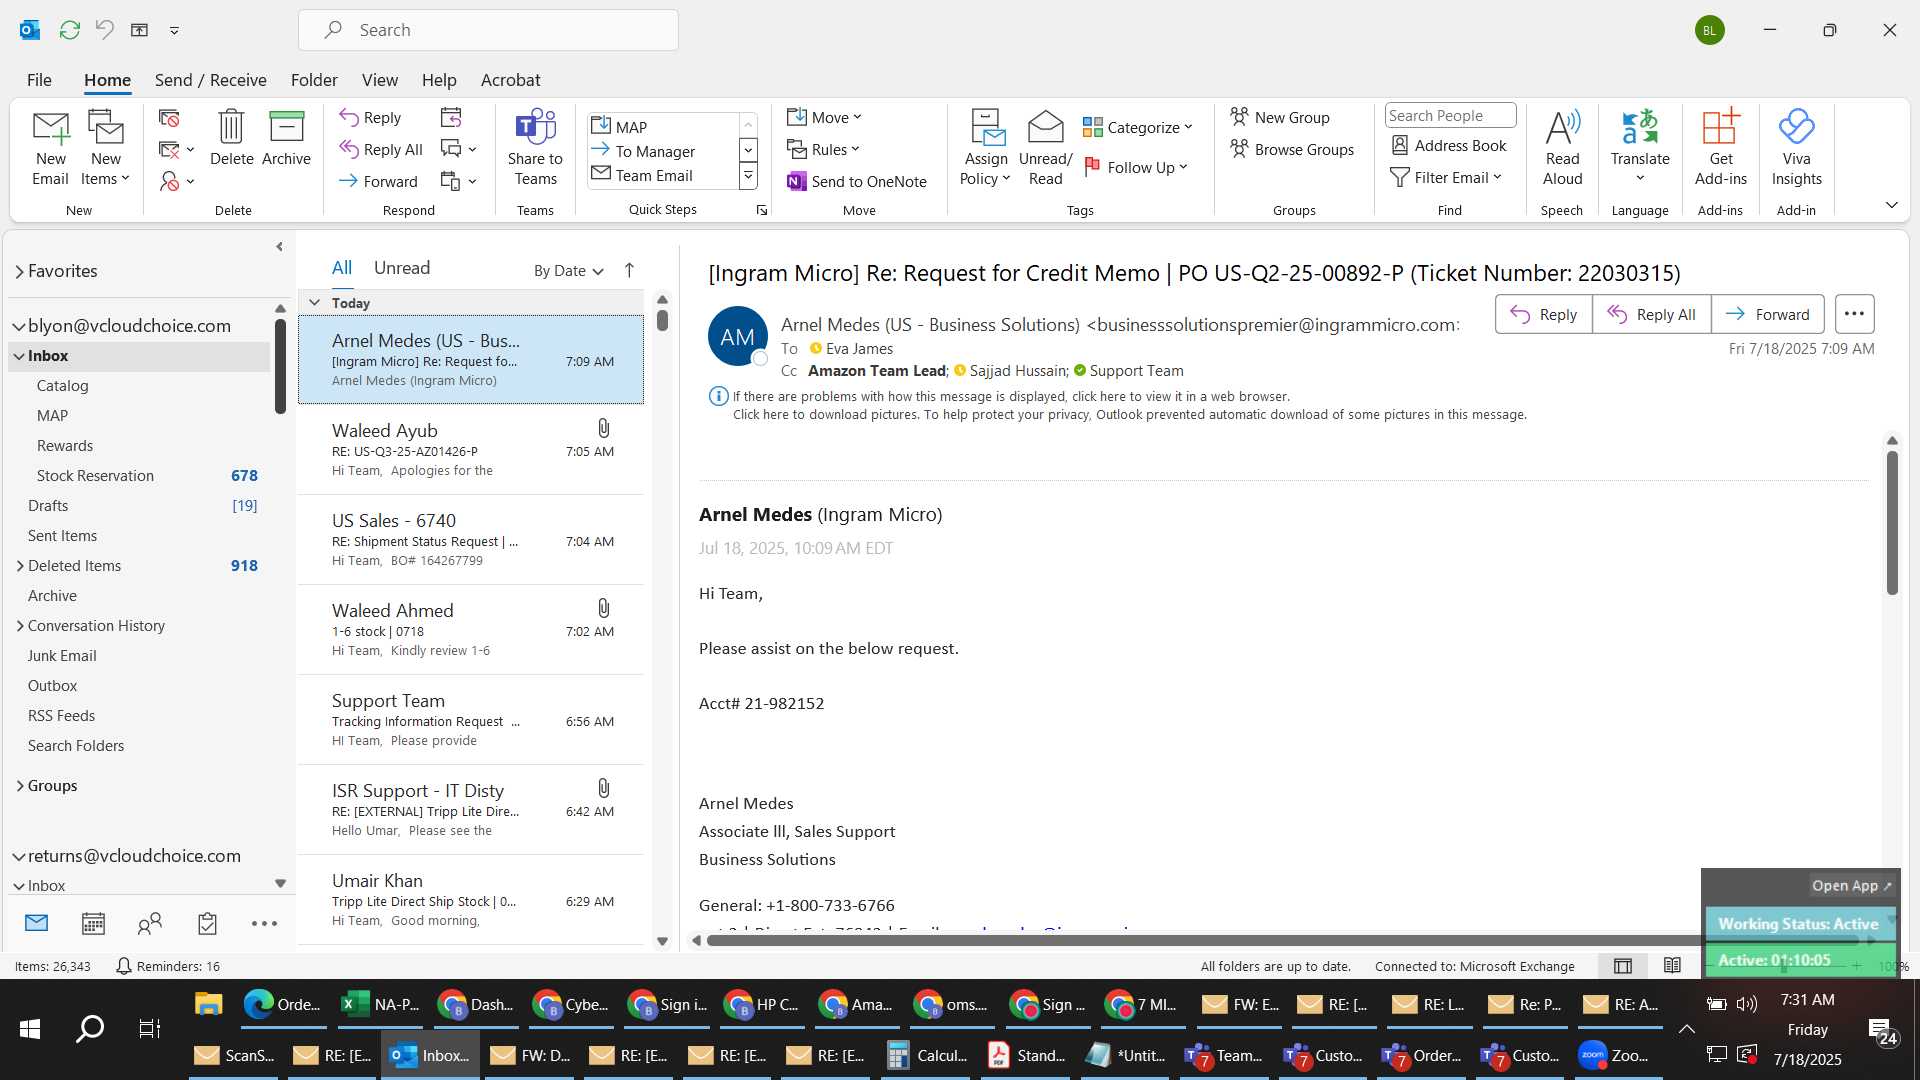Open Translate options
This screenshot has width=1920, height=1080.
coord(1640,148)
